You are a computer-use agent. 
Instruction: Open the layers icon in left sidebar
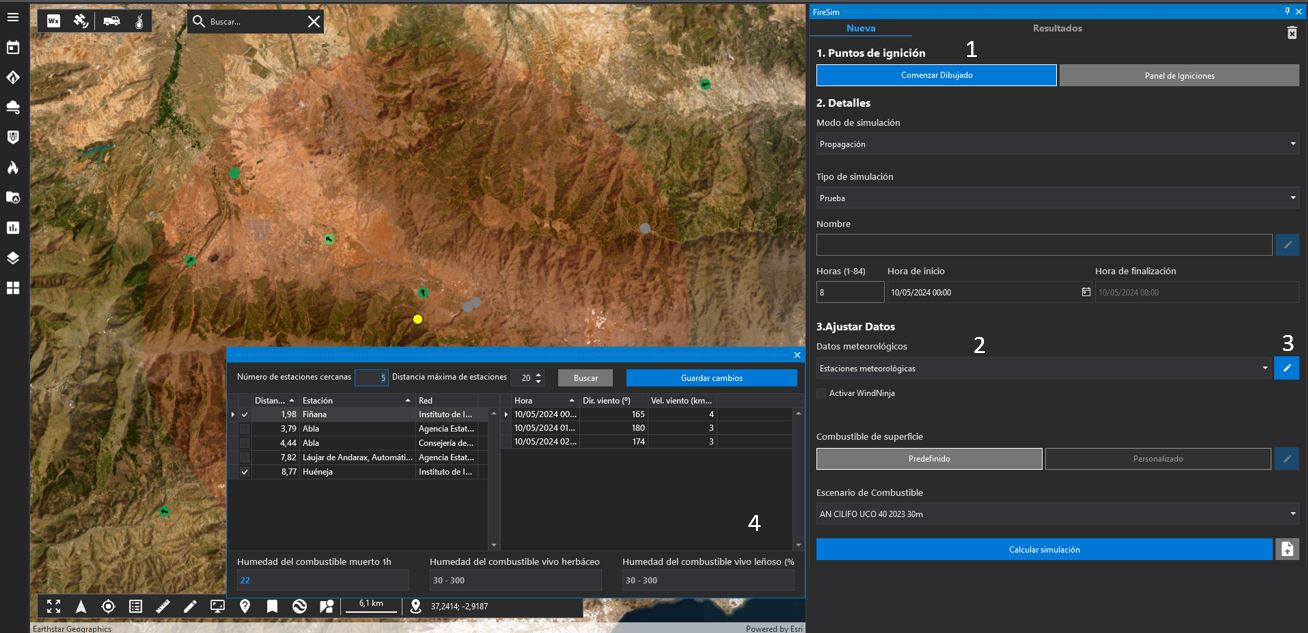[13, 258]
